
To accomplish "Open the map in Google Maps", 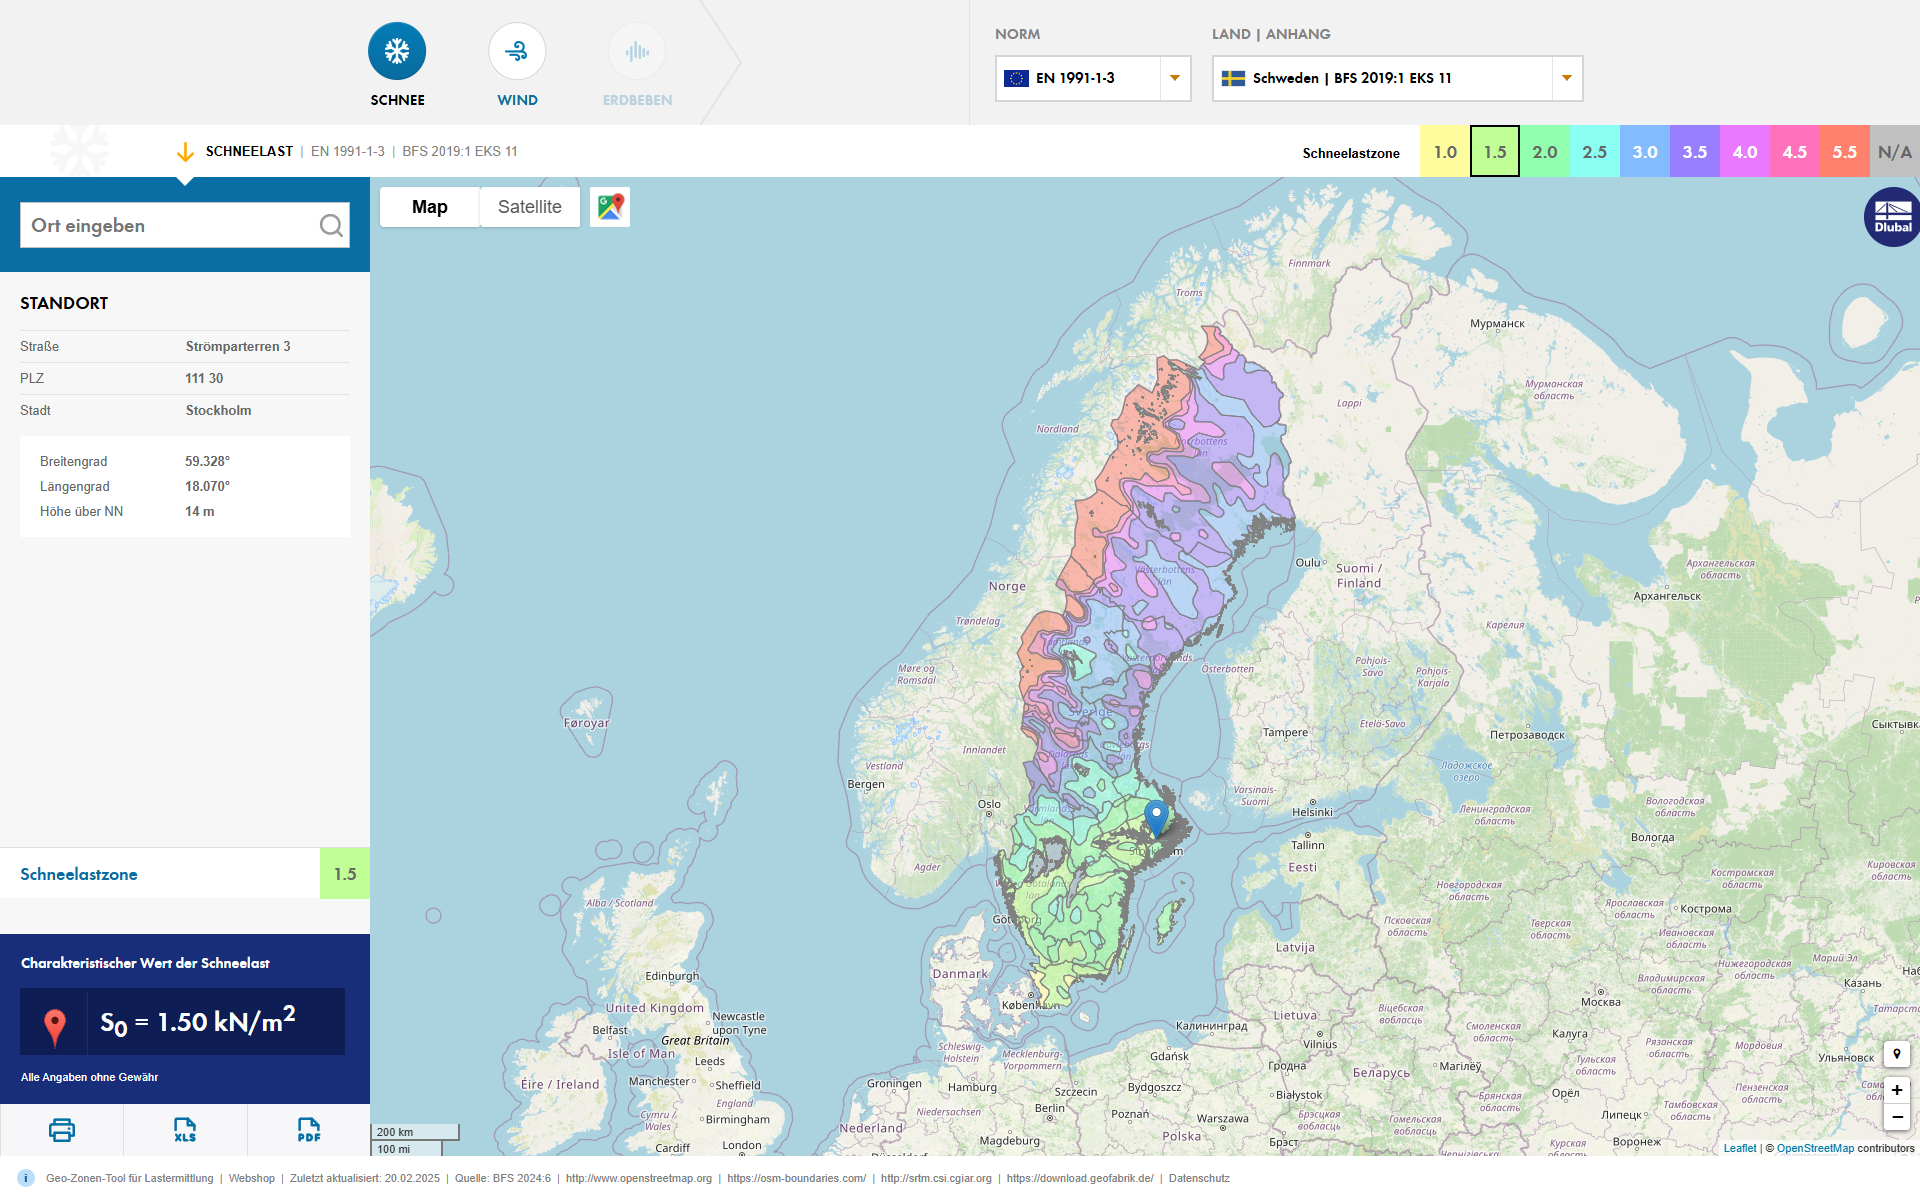I will 610,207.
